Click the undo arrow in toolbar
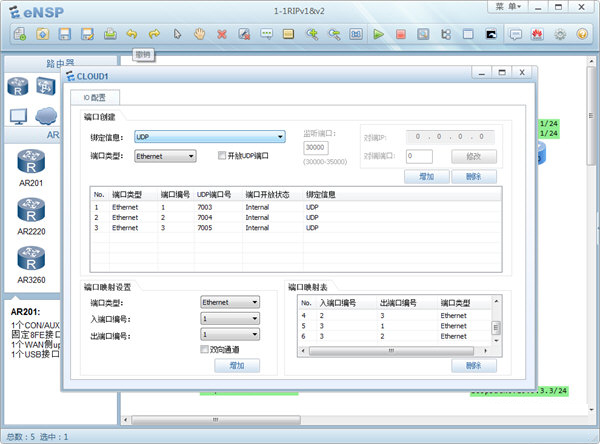Viewport: 600px width, 444px height. coord(132,34)
